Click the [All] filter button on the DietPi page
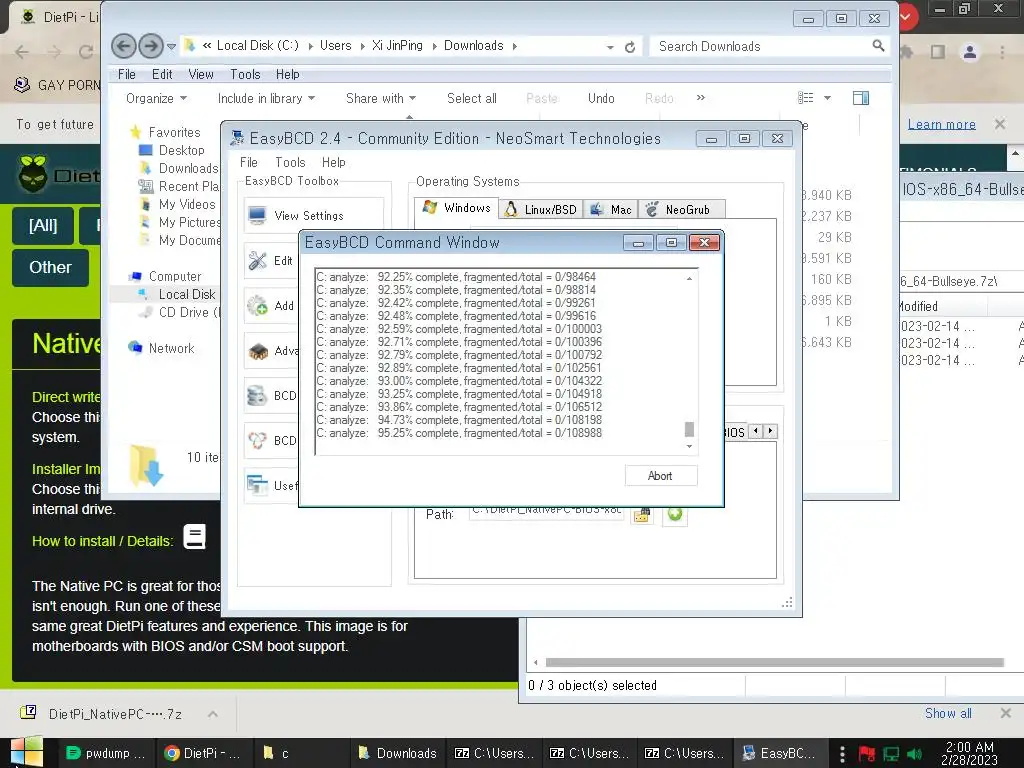 (43, 225)
